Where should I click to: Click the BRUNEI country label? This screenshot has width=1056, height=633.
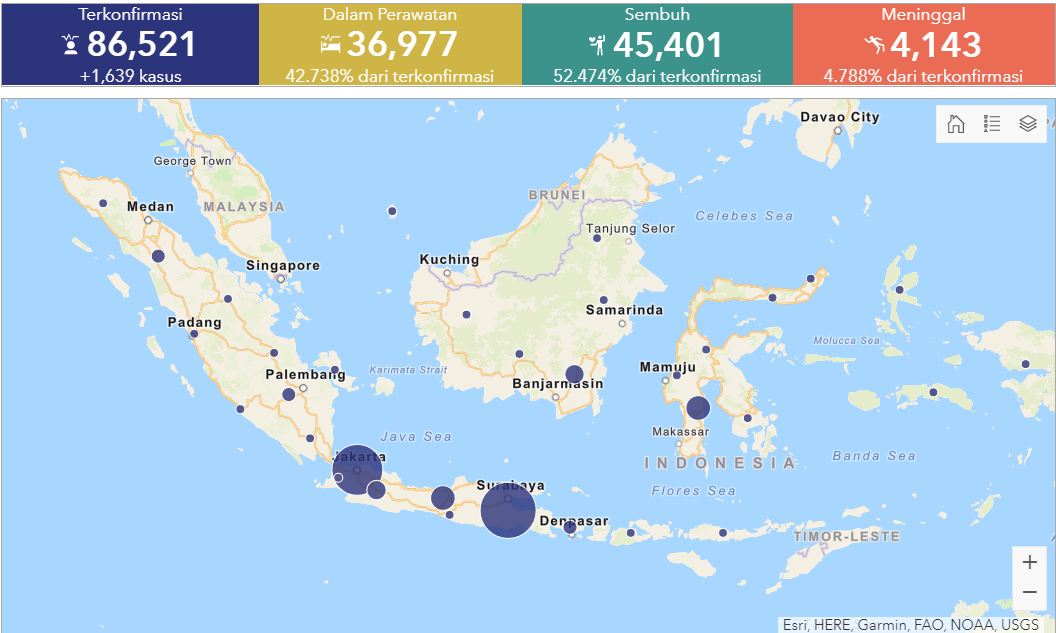(557, 195)
